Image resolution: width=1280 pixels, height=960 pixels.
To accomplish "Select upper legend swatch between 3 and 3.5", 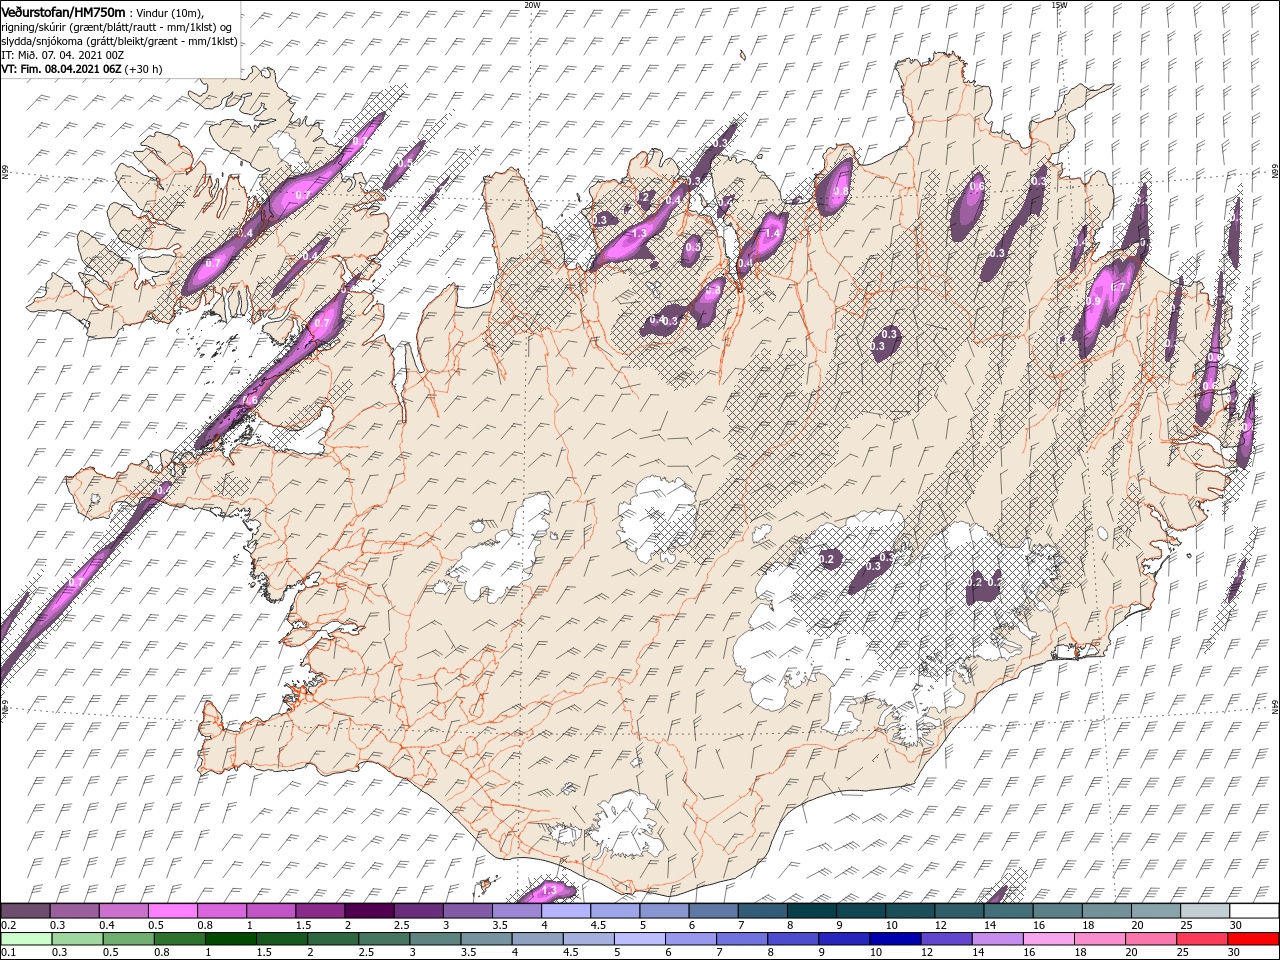I will (x=468, y=911).
